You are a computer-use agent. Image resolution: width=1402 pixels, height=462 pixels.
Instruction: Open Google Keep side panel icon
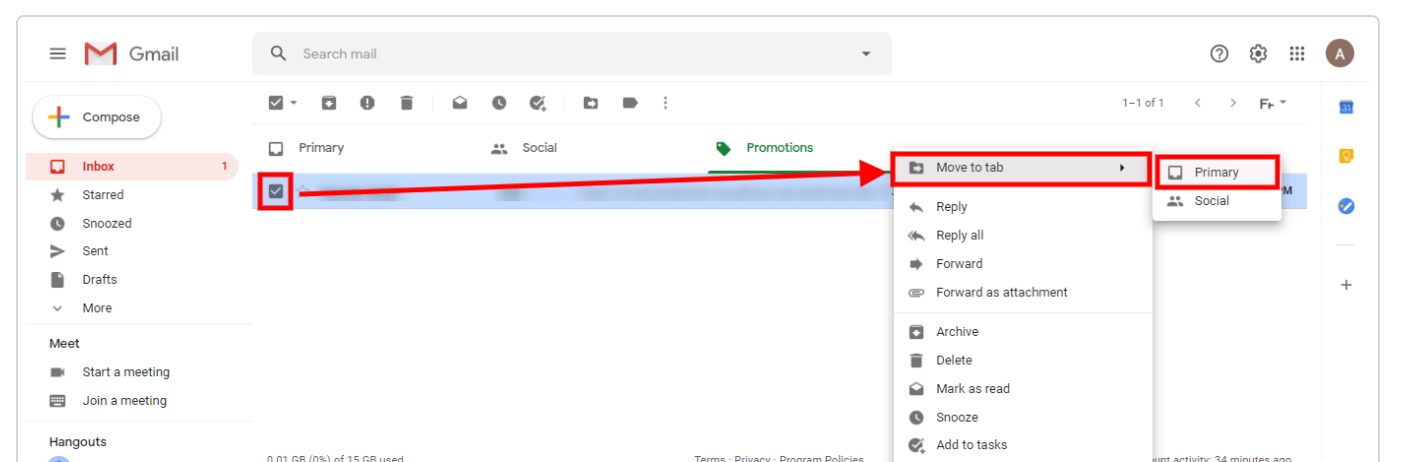pyautogui.click(x=1346, y=156)
